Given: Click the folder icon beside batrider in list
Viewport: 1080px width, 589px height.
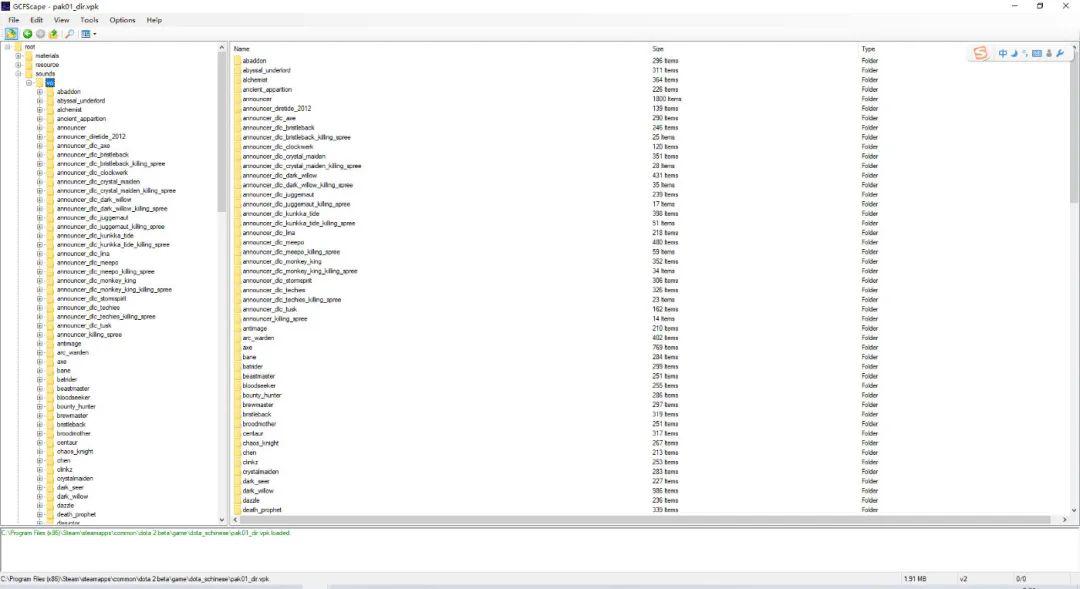Looking at the screenshot, I should 238,367.
